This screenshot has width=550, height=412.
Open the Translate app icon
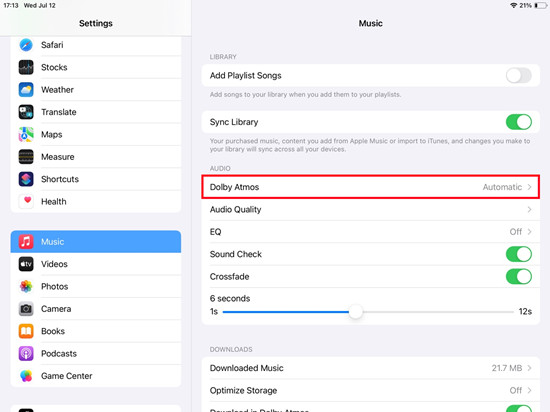tap(26, 112)
